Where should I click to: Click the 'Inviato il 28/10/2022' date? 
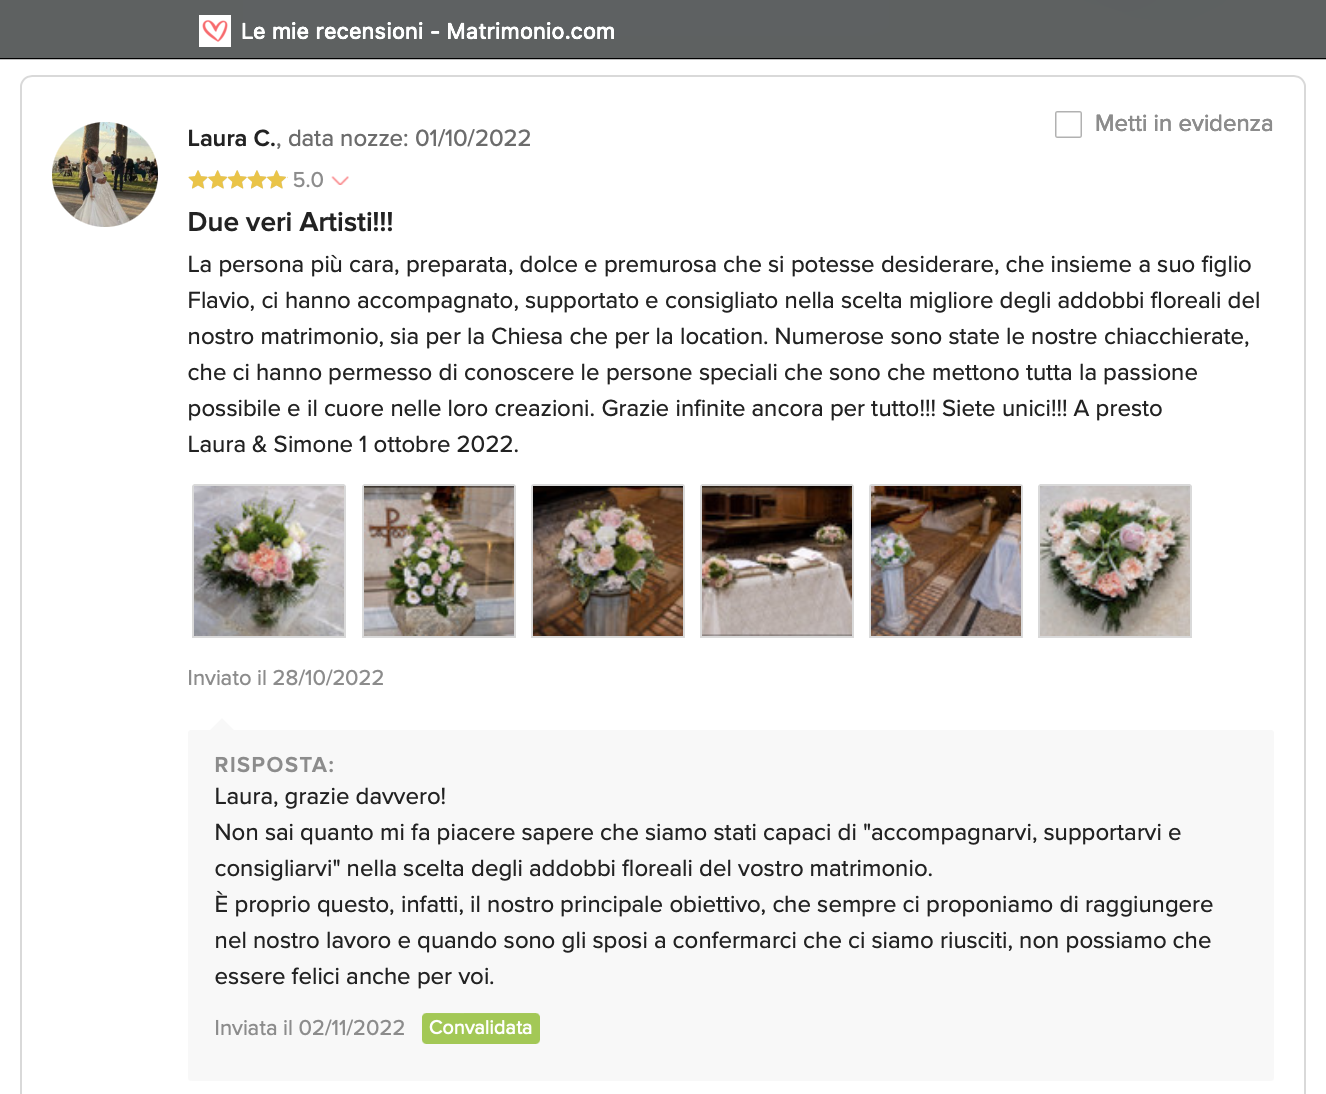click(286, 678)
